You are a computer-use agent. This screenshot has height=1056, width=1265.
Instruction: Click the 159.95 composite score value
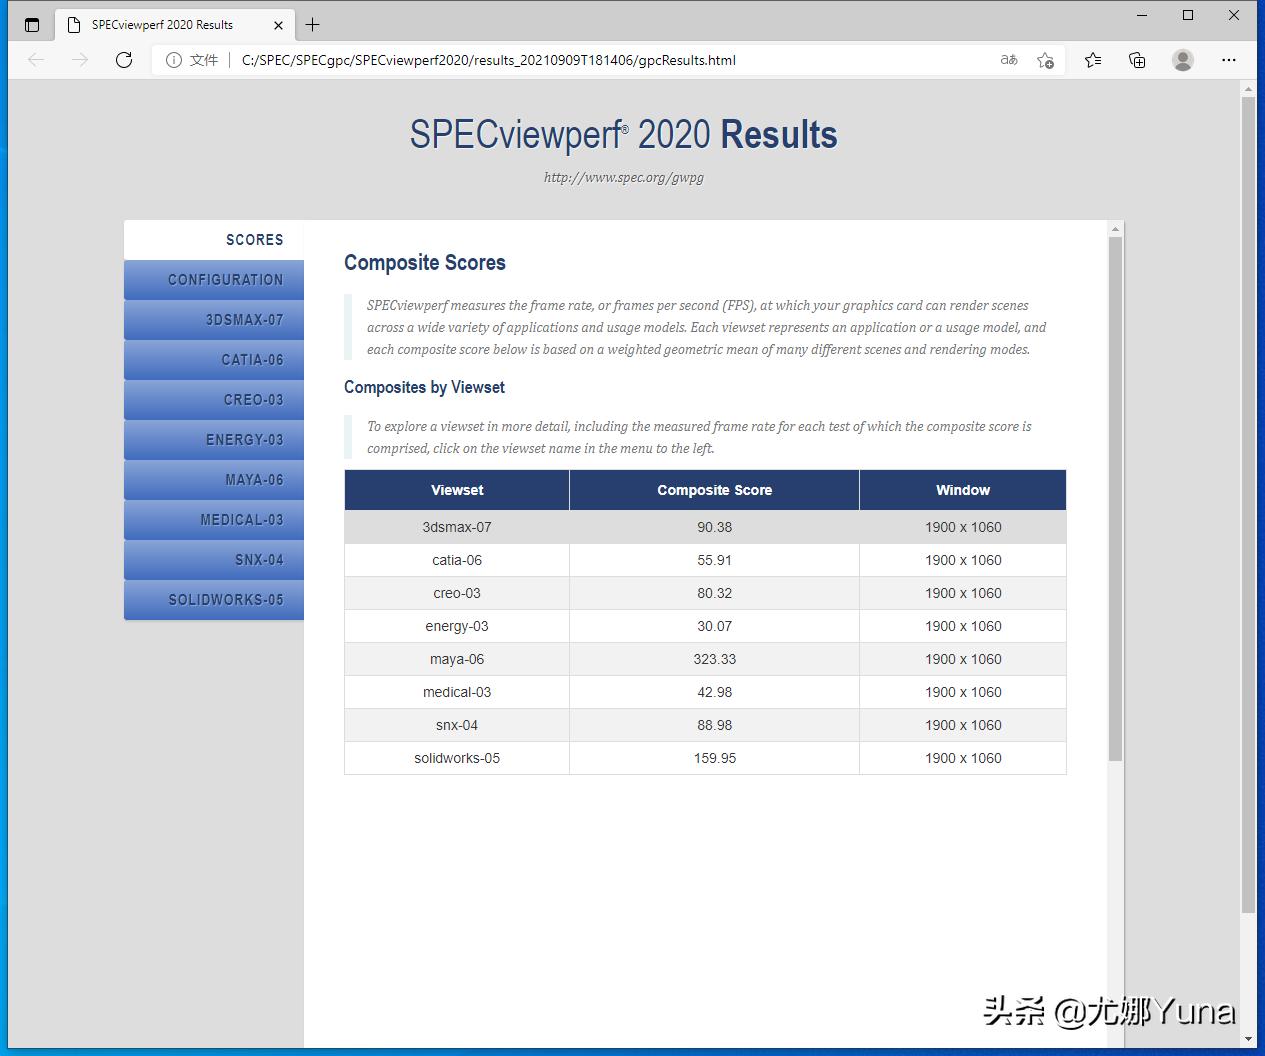point(714,758)
